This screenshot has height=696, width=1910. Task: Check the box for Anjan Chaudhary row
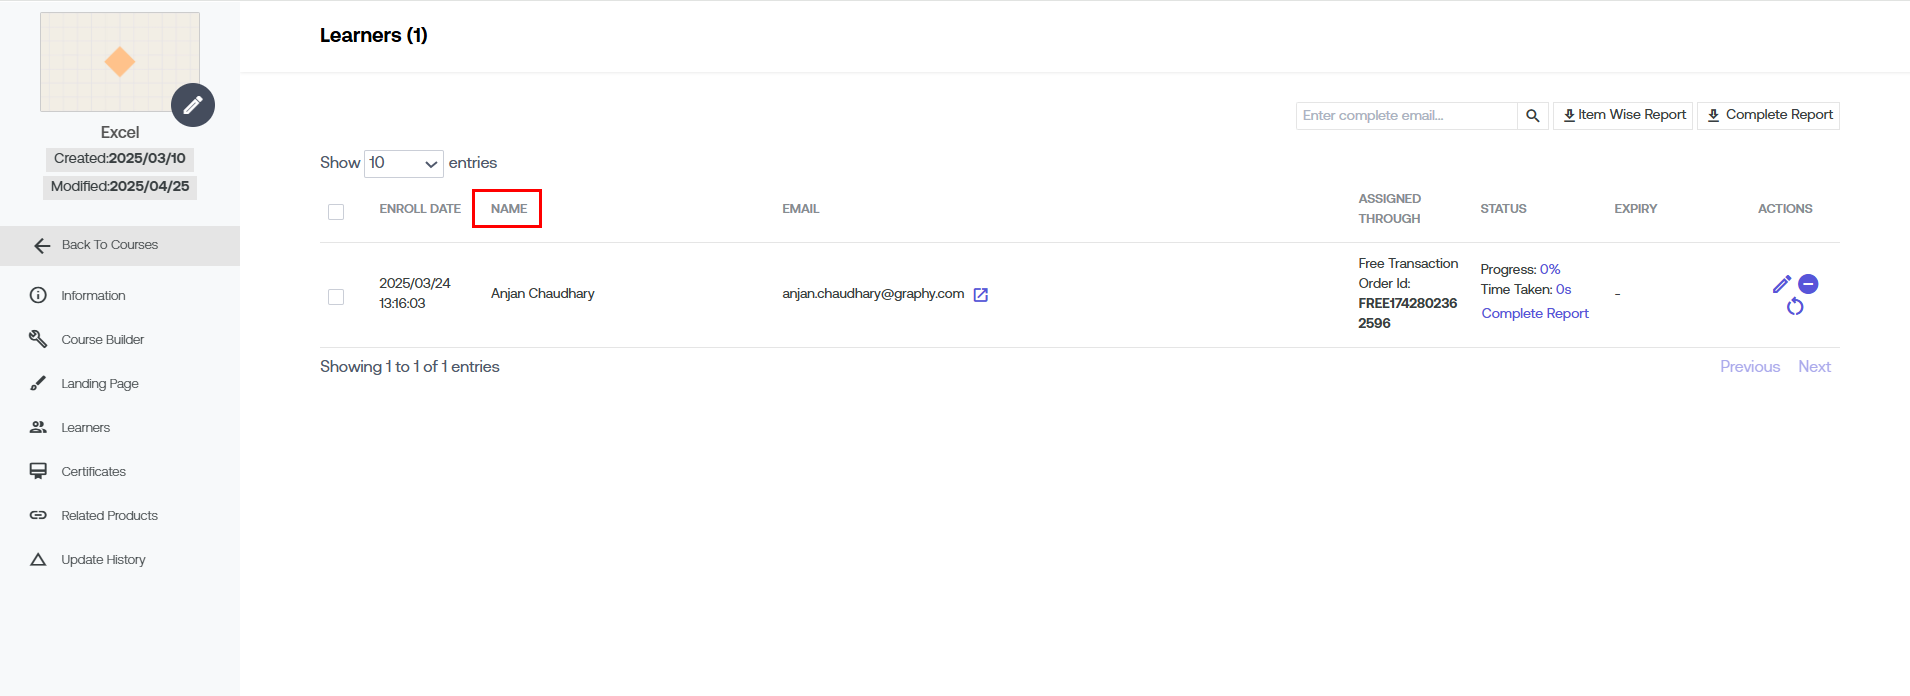tap(336, 297)
